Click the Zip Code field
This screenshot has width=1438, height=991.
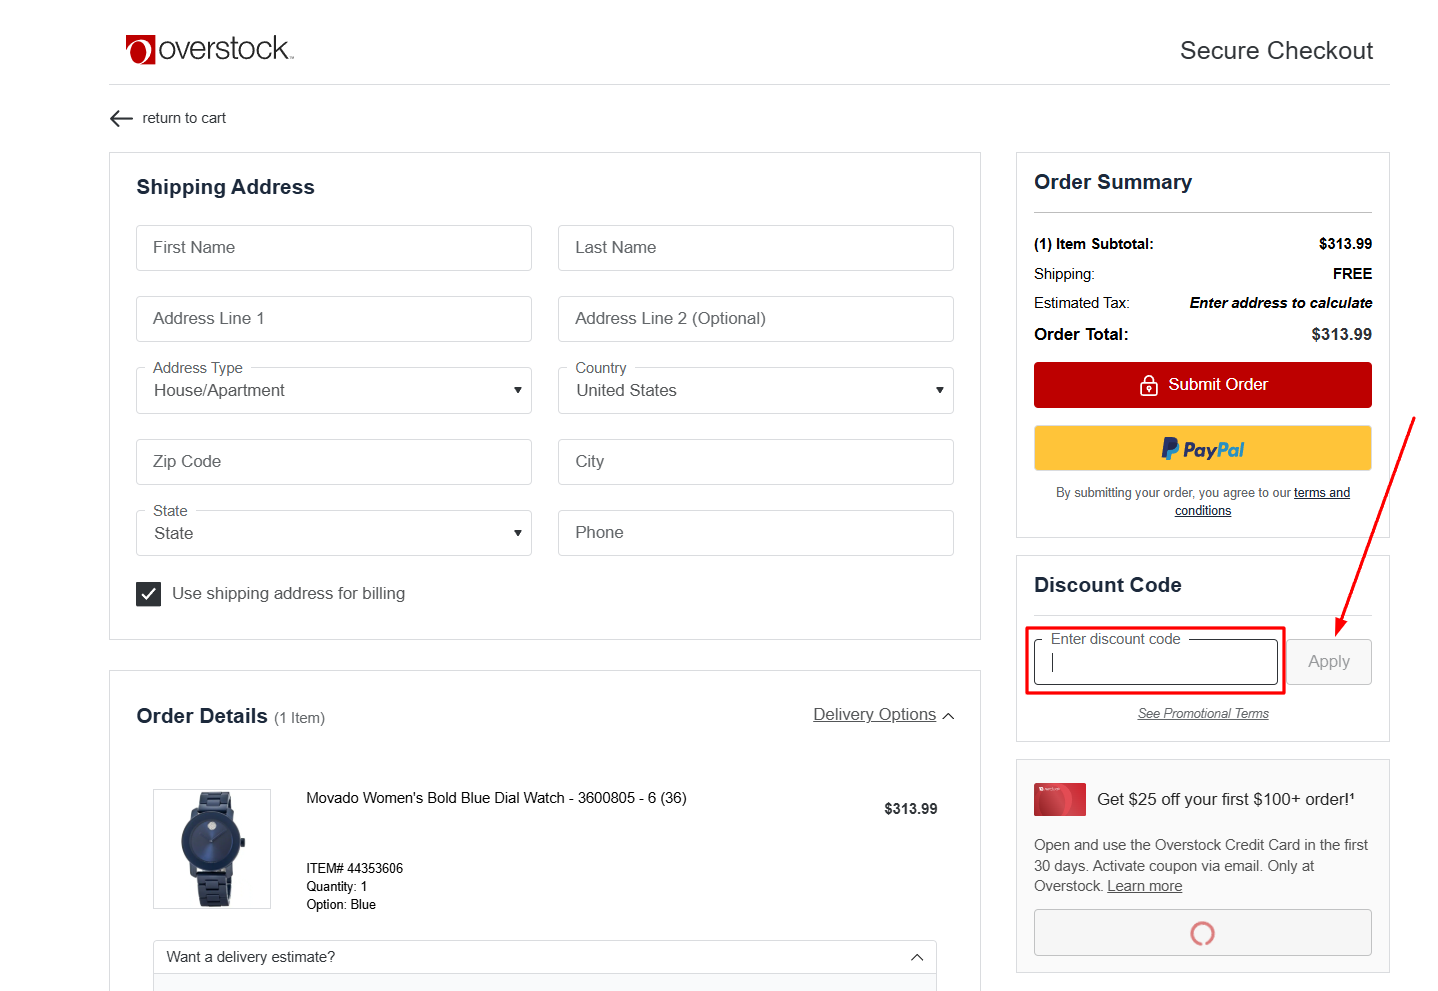click(334, 462)
